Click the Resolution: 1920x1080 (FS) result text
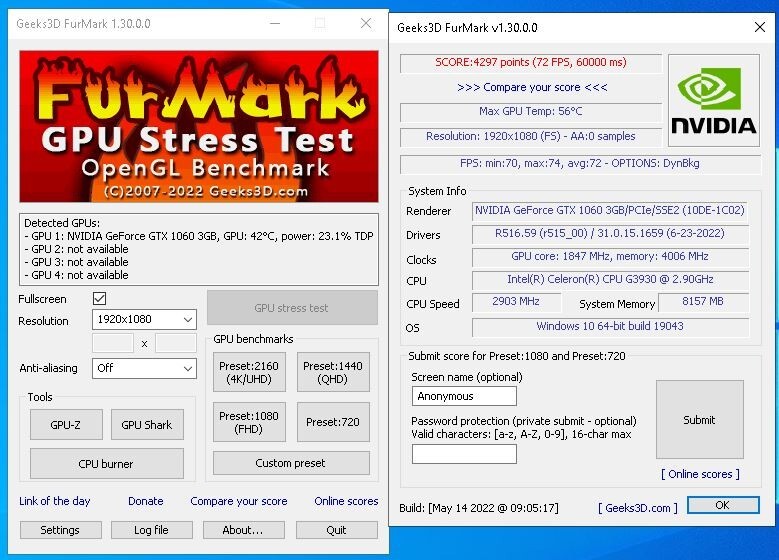779x560 pixels. coord(531,136)
